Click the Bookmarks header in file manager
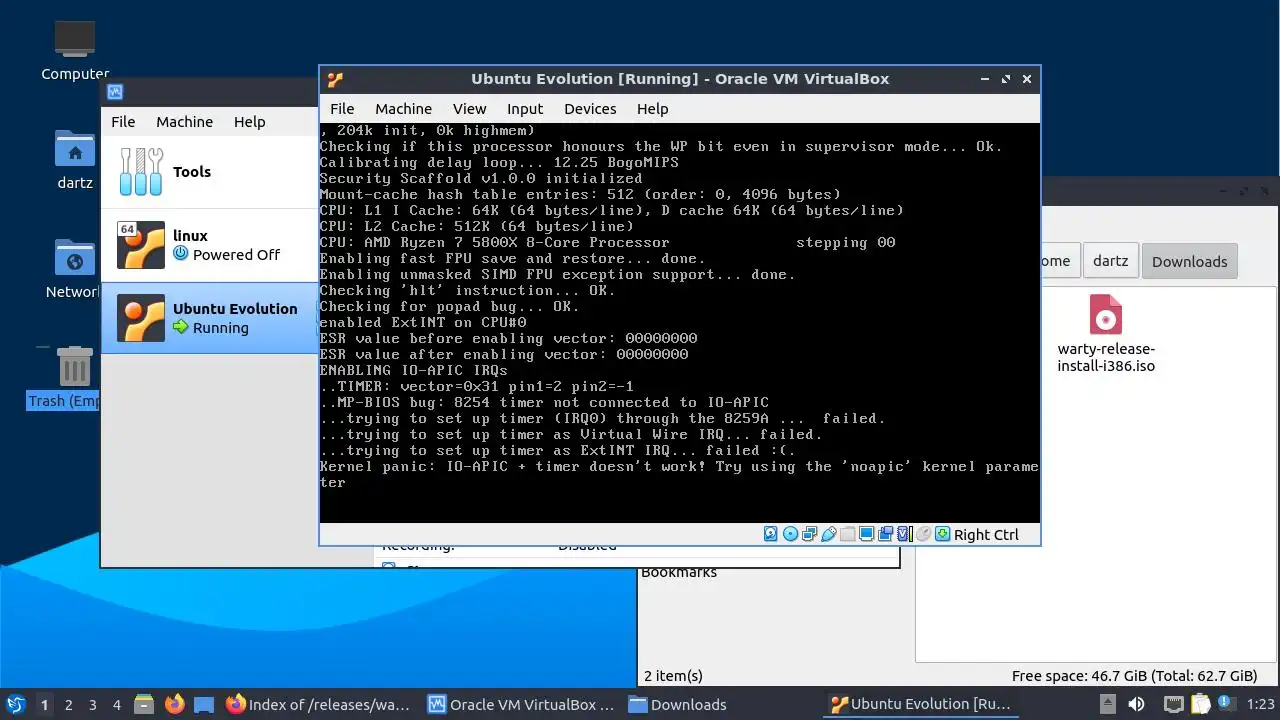Image resolution: width=1280 pixels, height=720 pixels. 679,573
